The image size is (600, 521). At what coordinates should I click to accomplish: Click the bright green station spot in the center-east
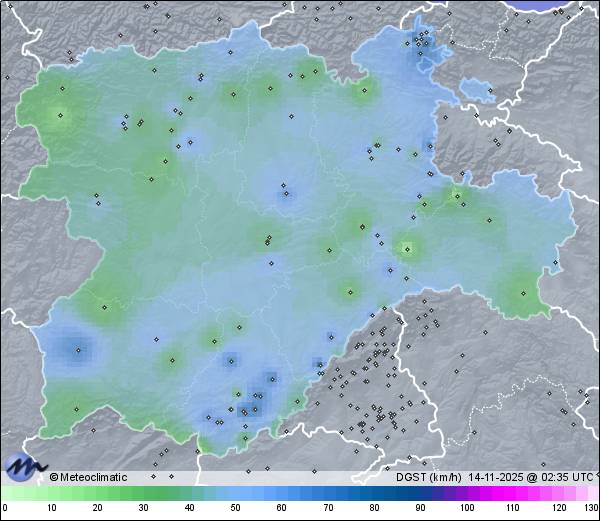click(x=406, y=248)
